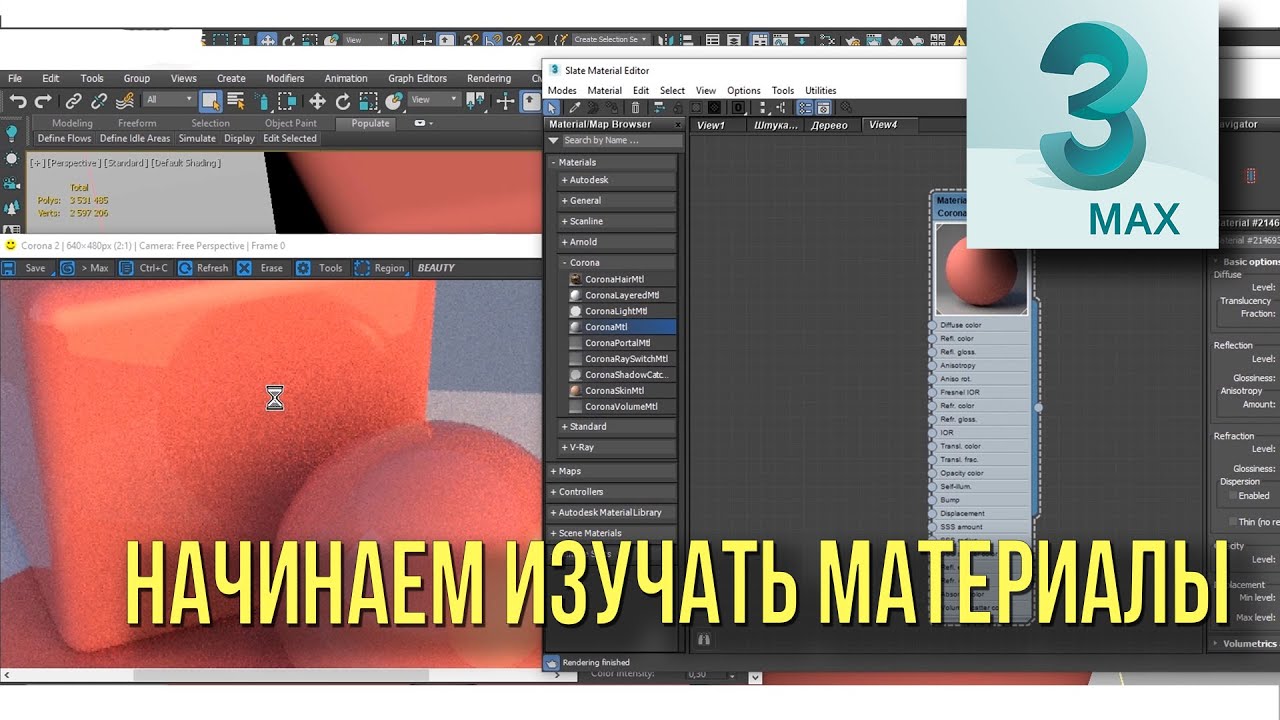The image size is (1280, 720).
Task: Click Erase in the Corona frame buffer
Action: [263, 268]
